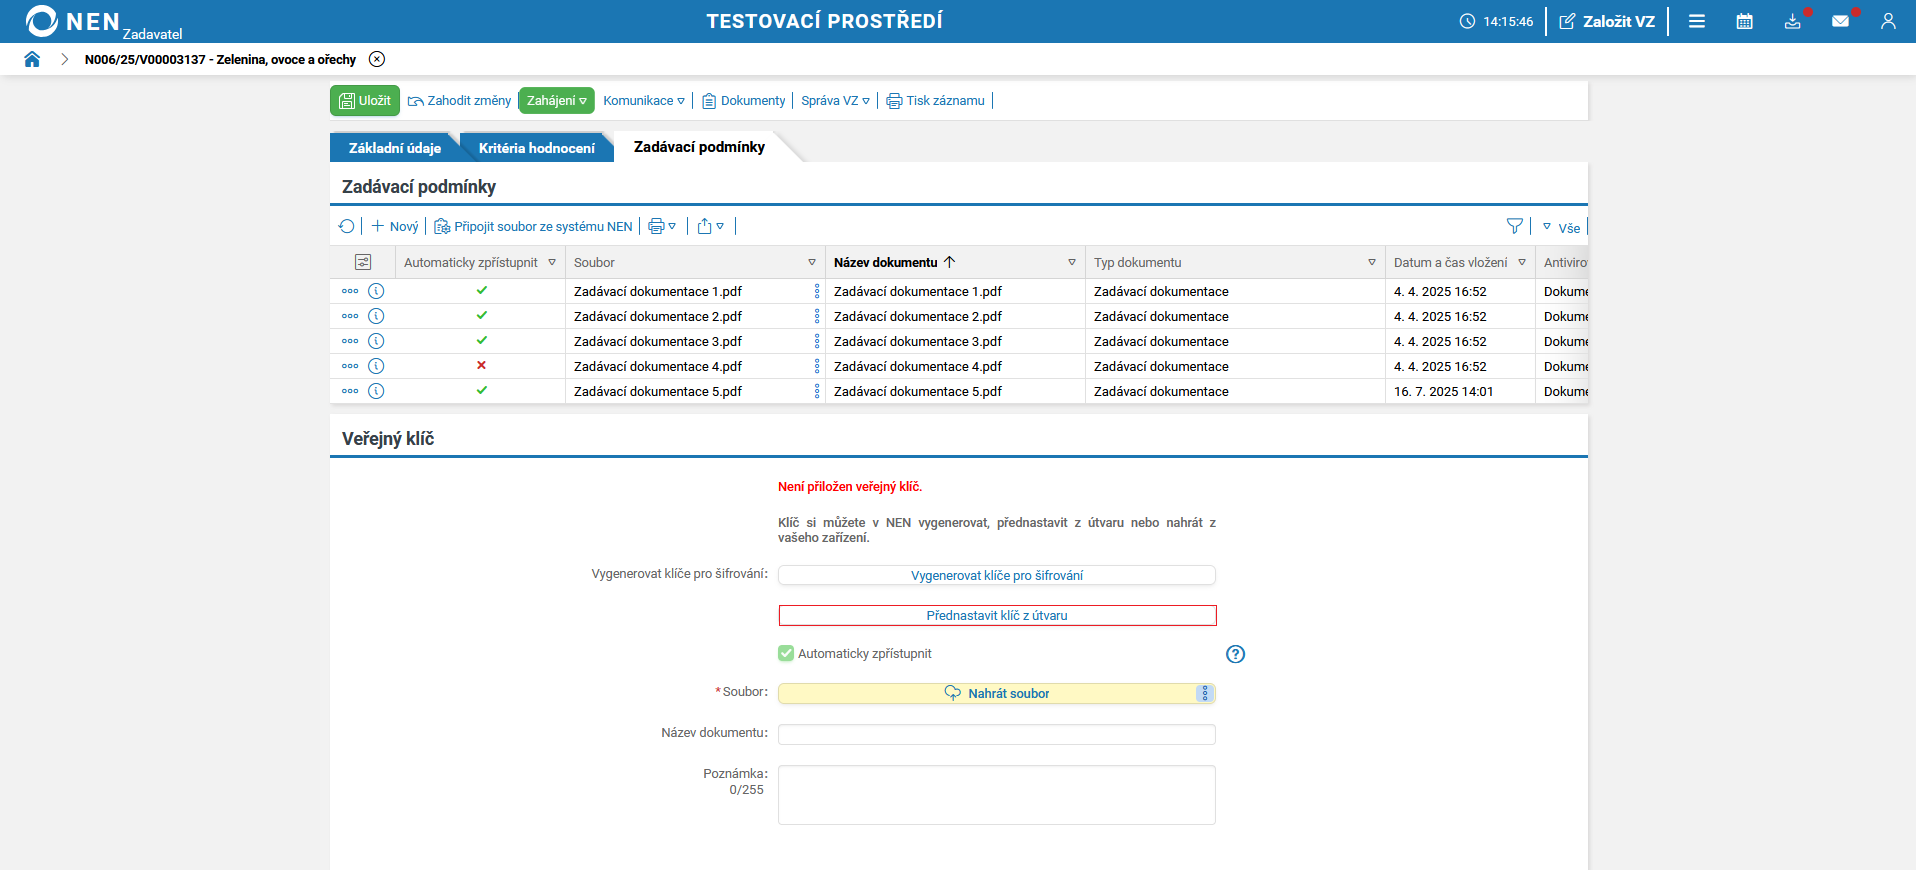
Task: Open help icon next to Automaticky zpřístupnit
Action: click(1235, 654)
